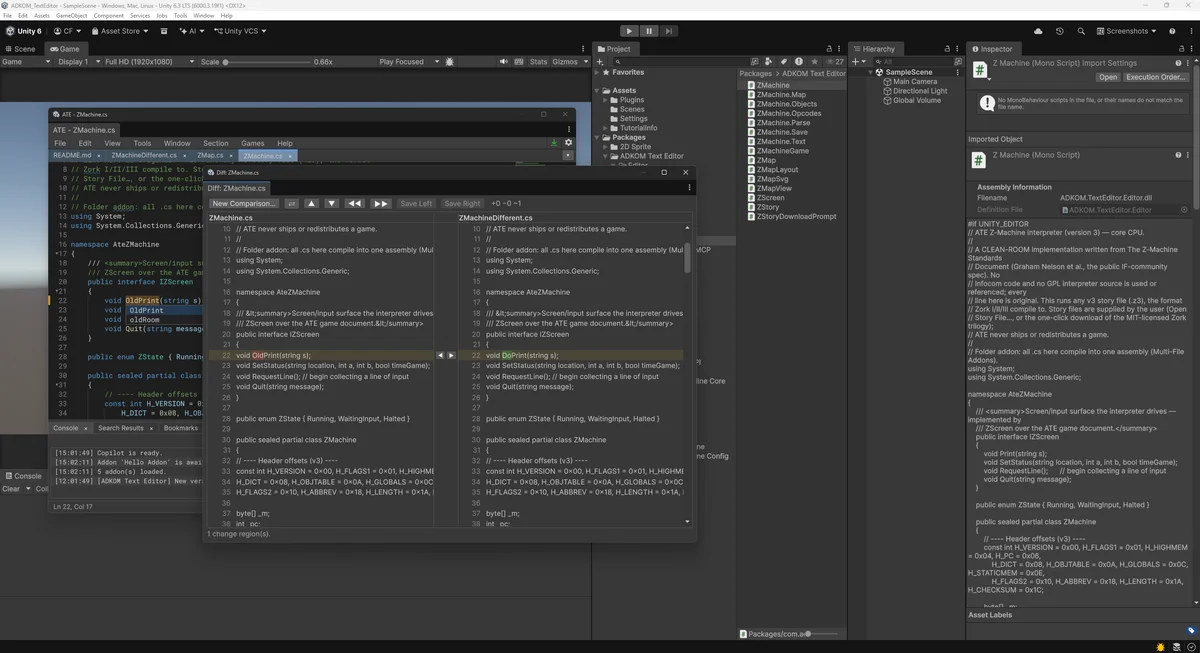Switch to the Scene tab
This screenshot has height=653, width=1200.
tap(20, 49)
